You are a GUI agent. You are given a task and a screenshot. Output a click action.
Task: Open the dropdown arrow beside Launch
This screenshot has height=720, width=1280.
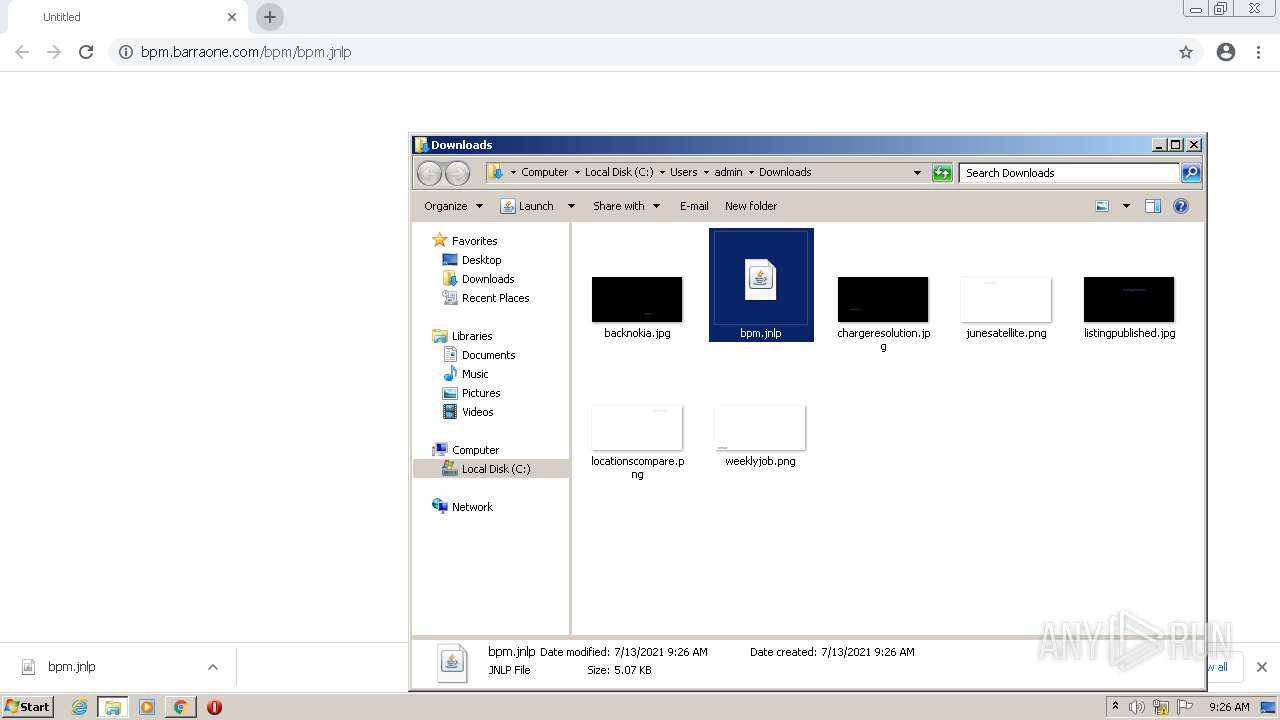pos(571,206)
